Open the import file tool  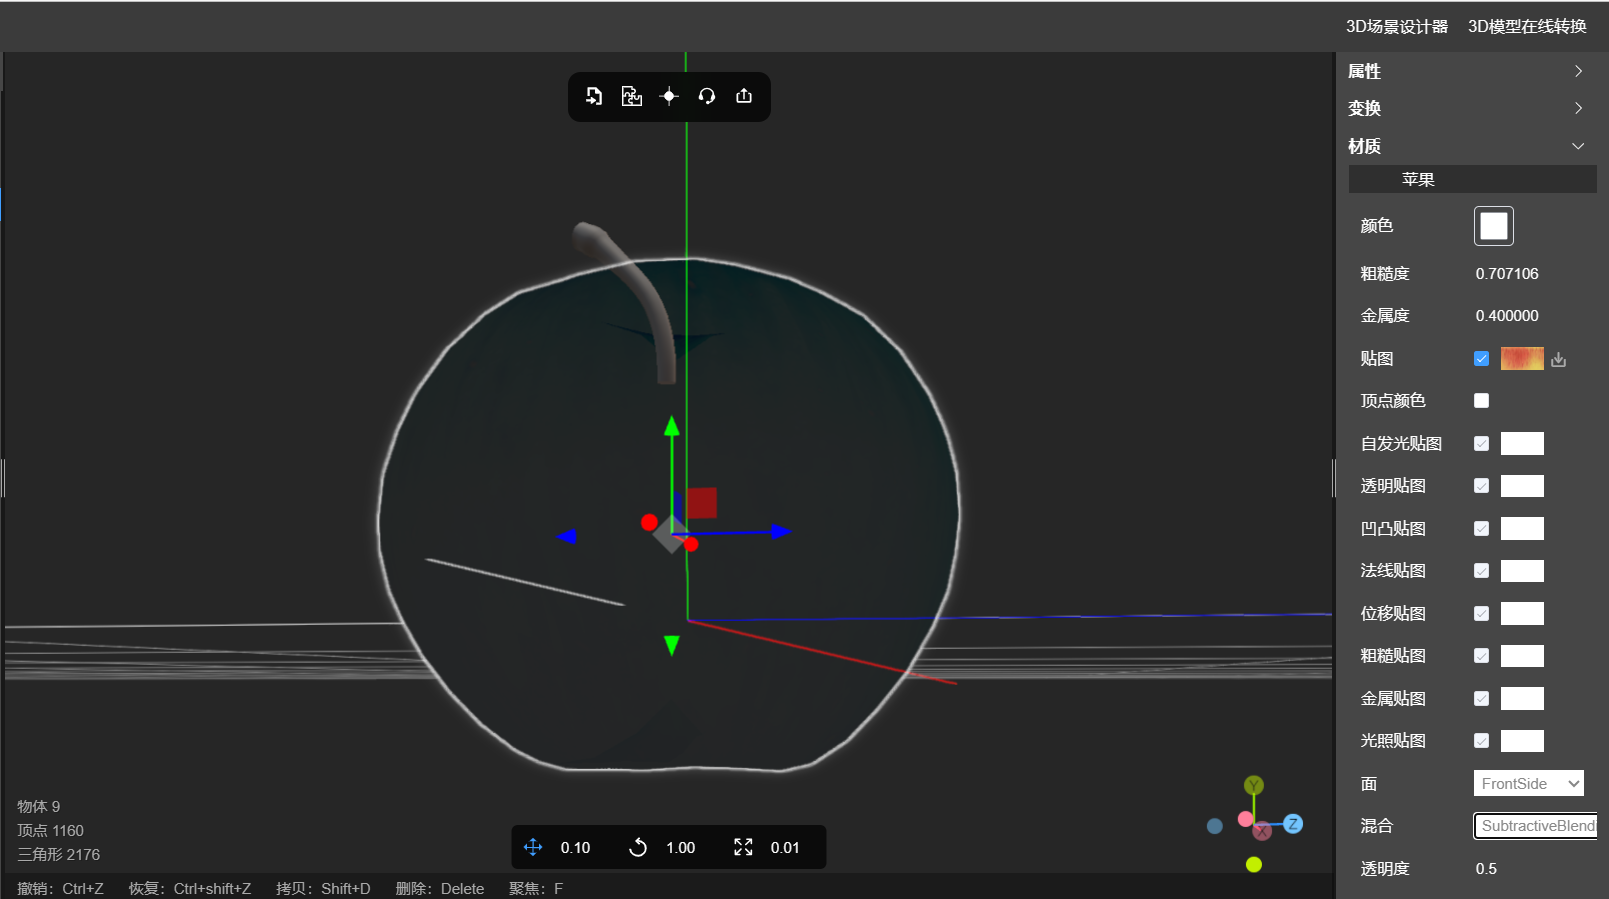tap(594, 96)
